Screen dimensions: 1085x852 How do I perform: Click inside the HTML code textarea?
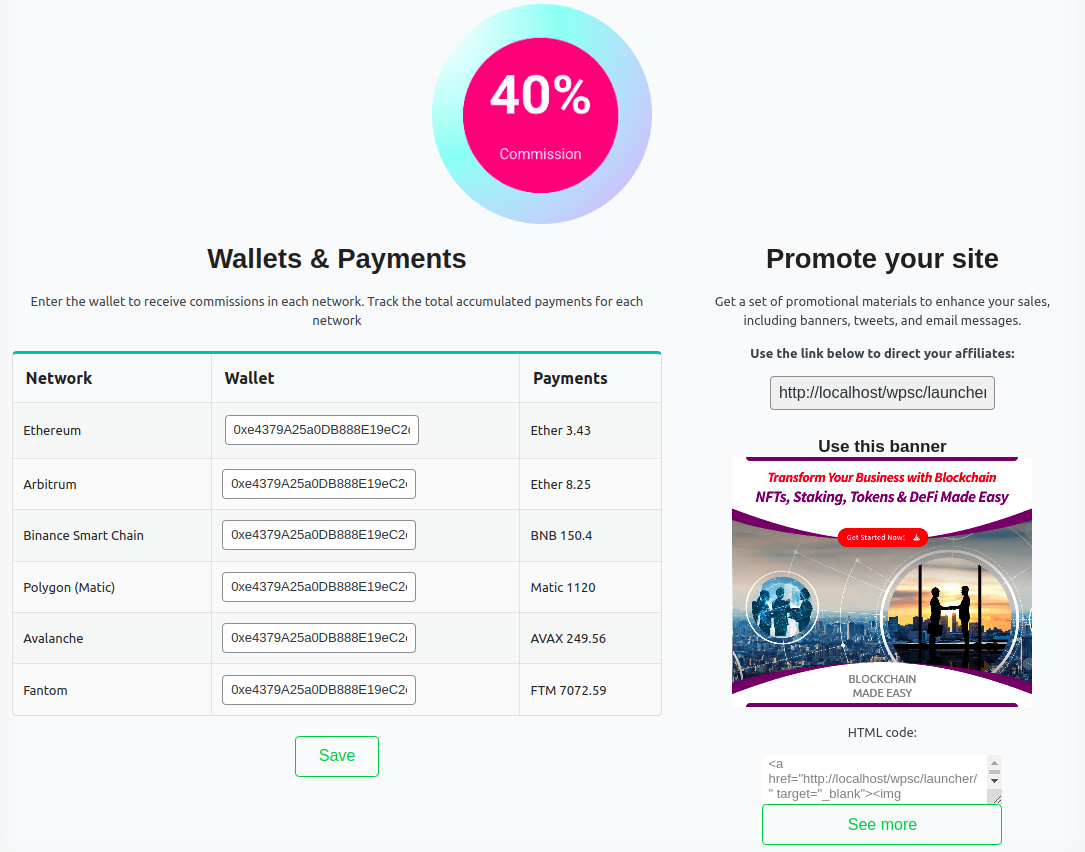click(875, 779)
